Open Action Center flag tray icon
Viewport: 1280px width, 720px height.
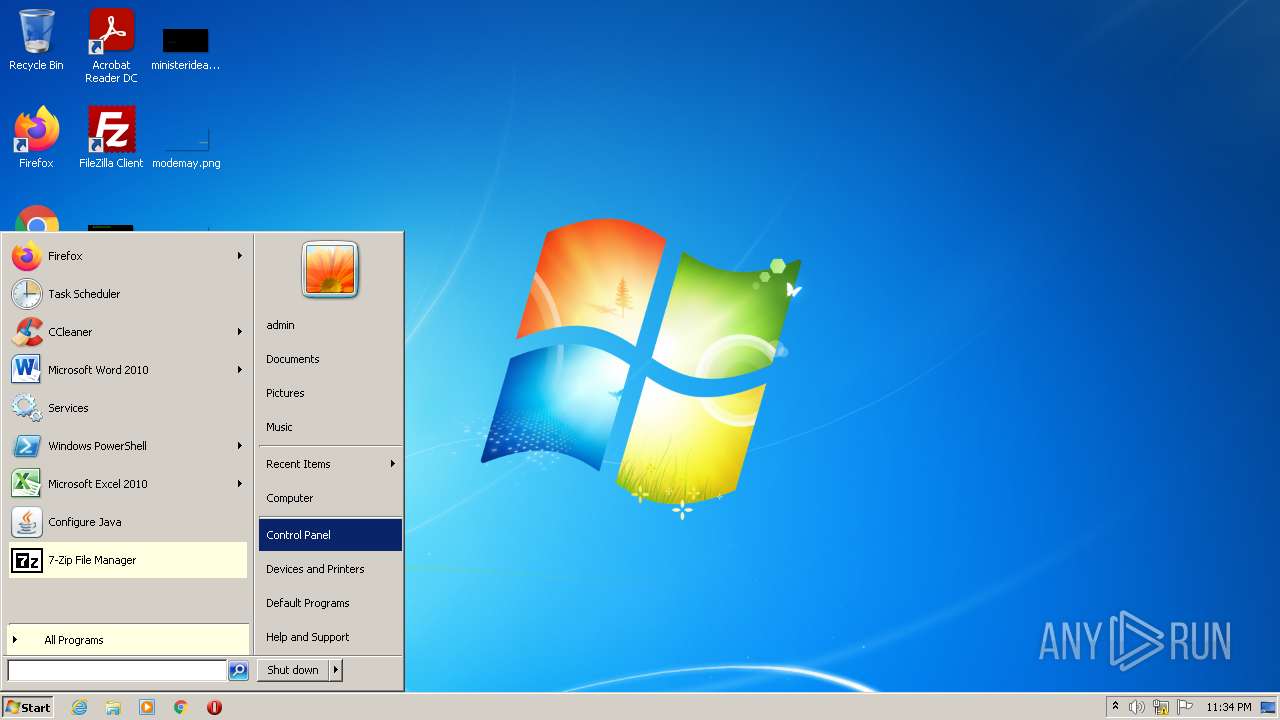coord(1185,707)
